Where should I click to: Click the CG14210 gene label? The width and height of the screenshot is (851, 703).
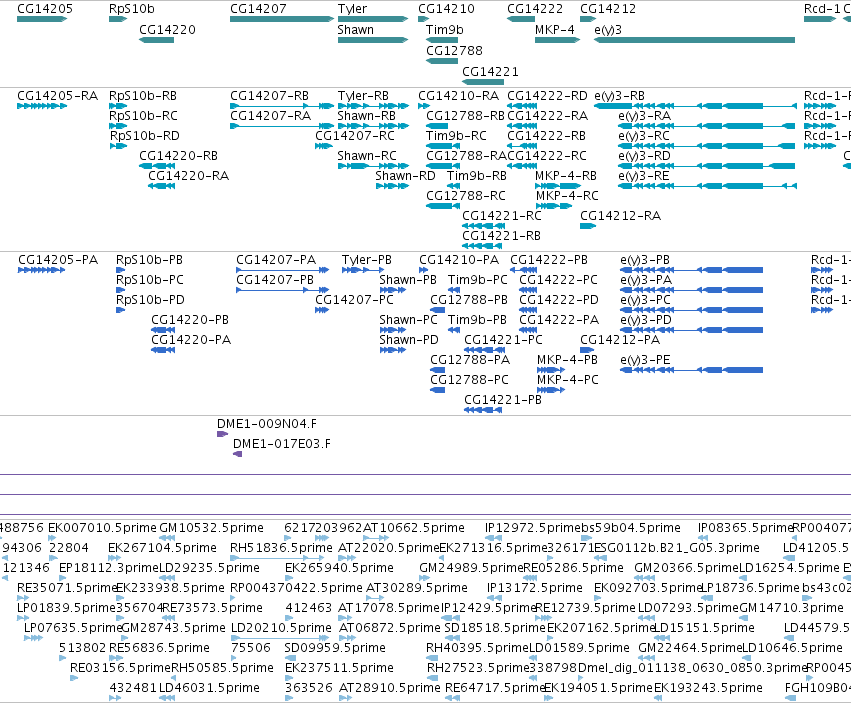pos(446,9)
